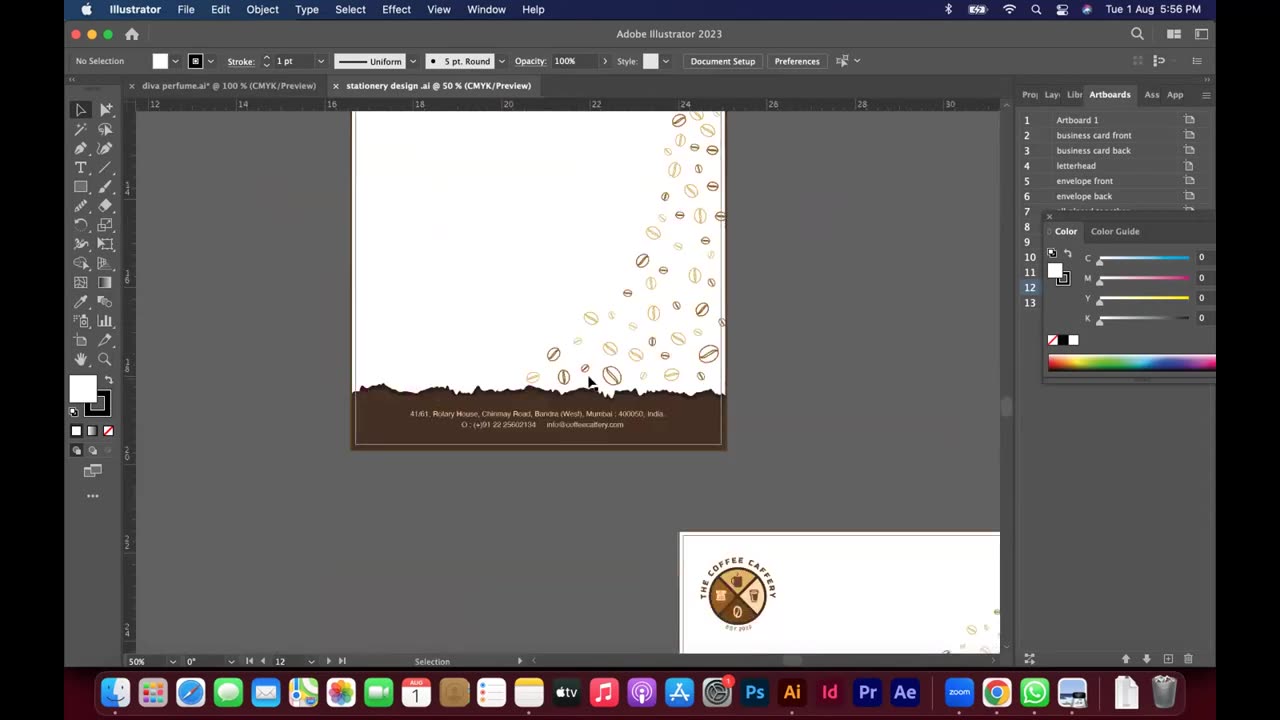Switch to the diva perfume.ai document tab
Viewport: 1280px width, 720px height.
(x=229, y=86)
